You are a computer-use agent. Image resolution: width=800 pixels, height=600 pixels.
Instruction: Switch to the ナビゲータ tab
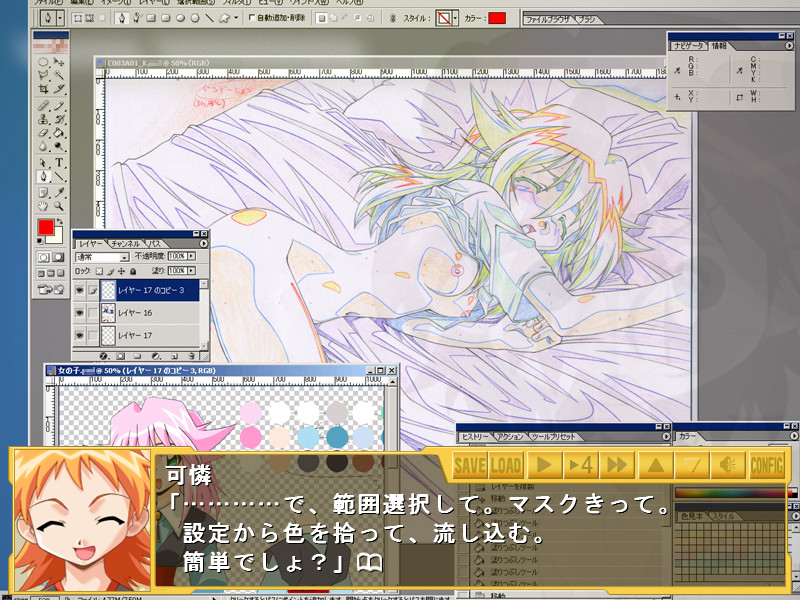(689, 46)
